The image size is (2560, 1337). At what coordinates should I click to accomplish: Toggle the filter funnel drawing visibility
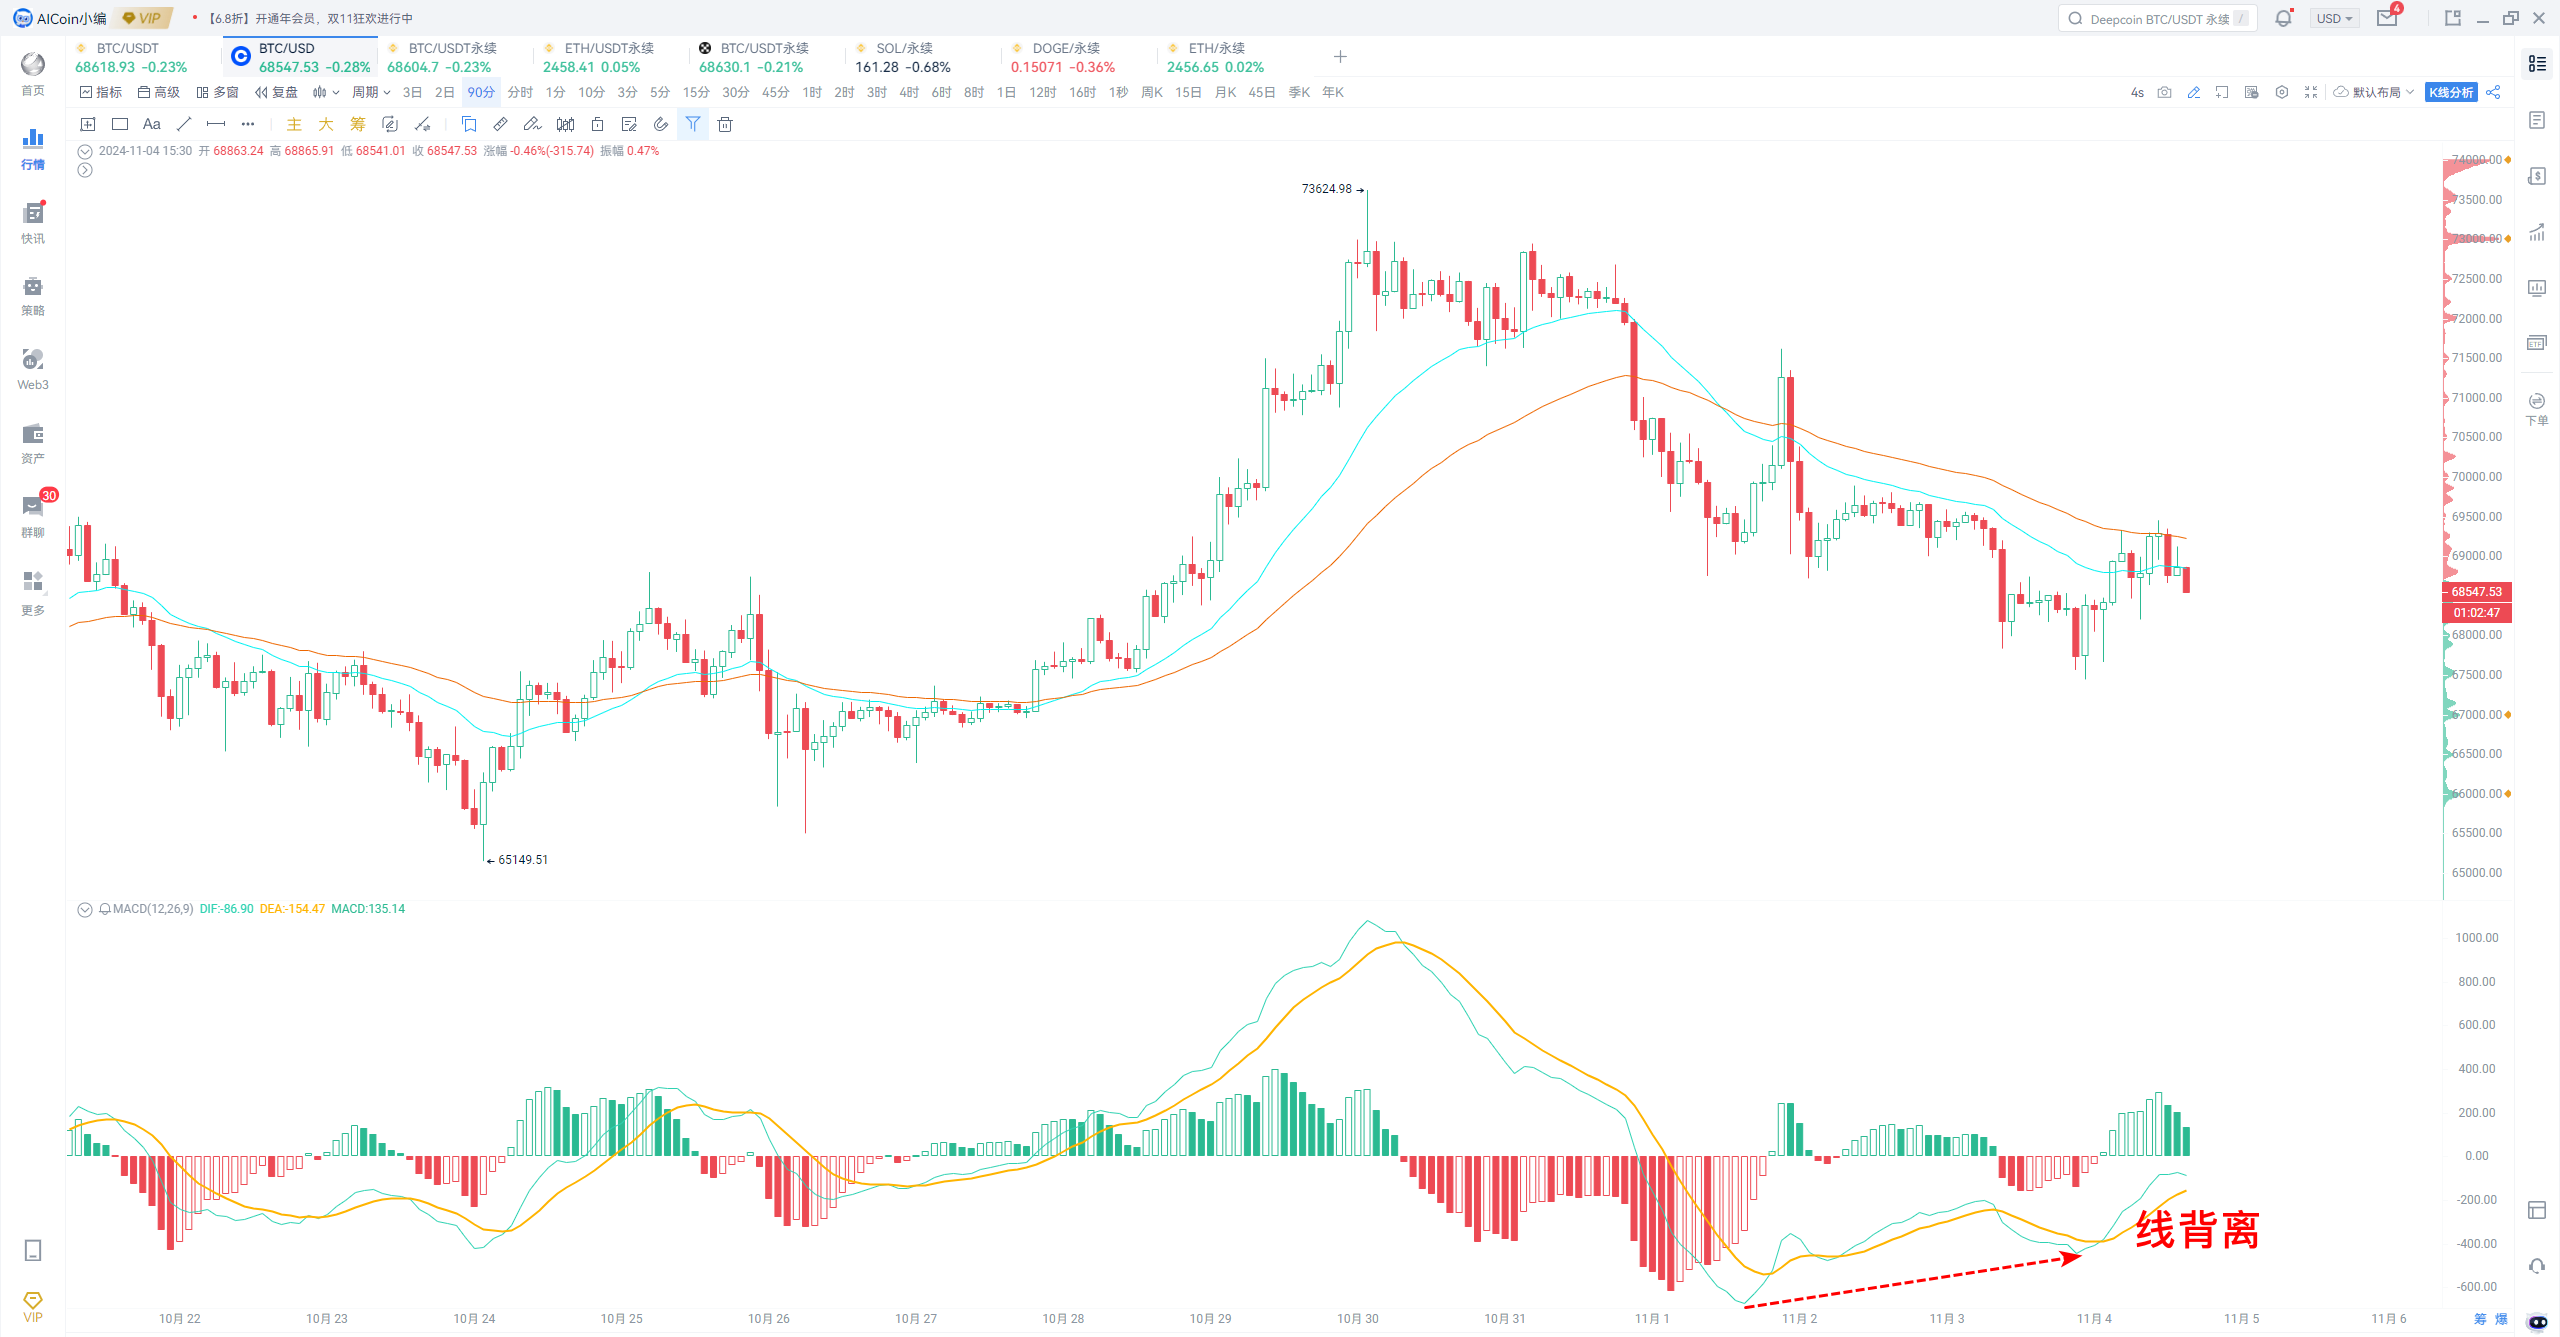(x=693, y=124)
